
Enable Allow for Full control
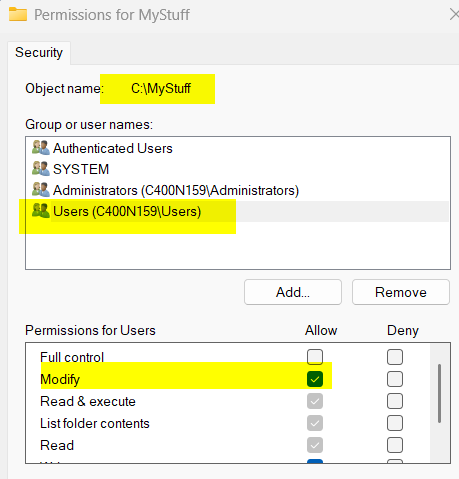coord(315,357)
